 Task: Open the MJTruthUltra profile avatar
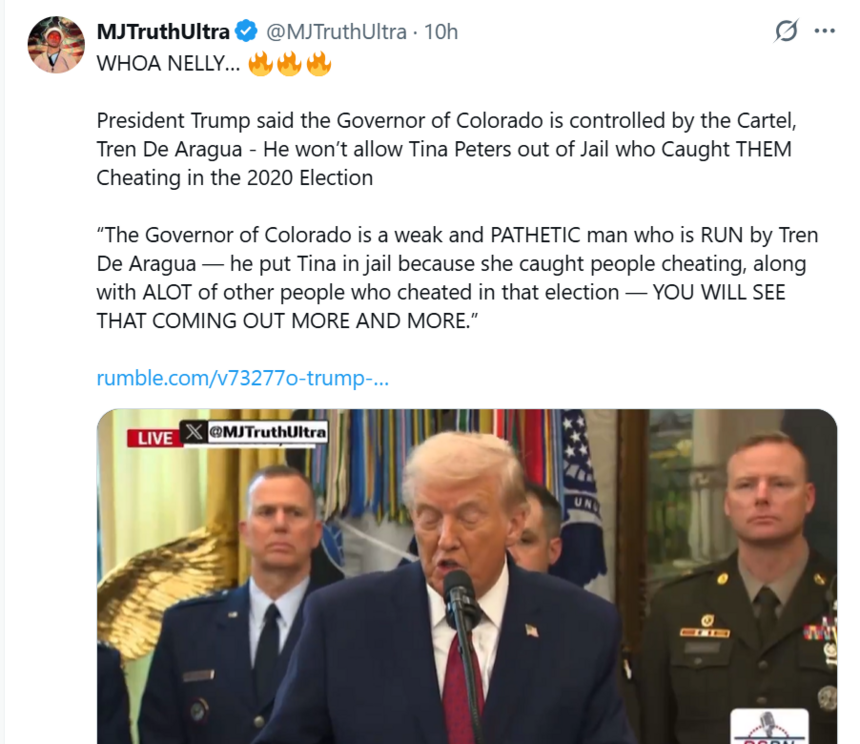click(56, 44)
